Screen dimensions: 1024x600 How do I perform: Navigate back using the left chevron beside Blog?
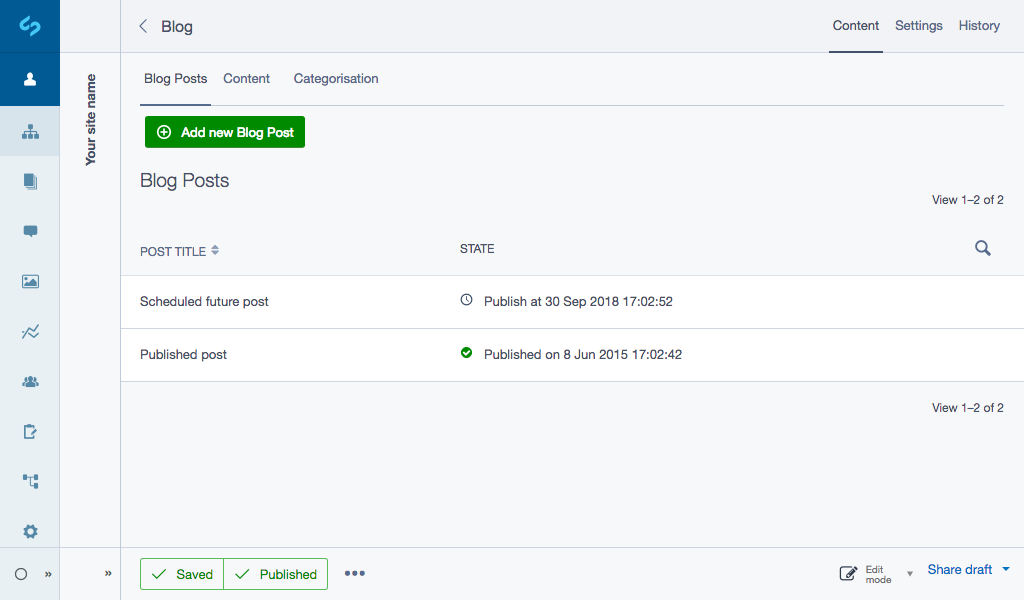[x=143, y=27]
